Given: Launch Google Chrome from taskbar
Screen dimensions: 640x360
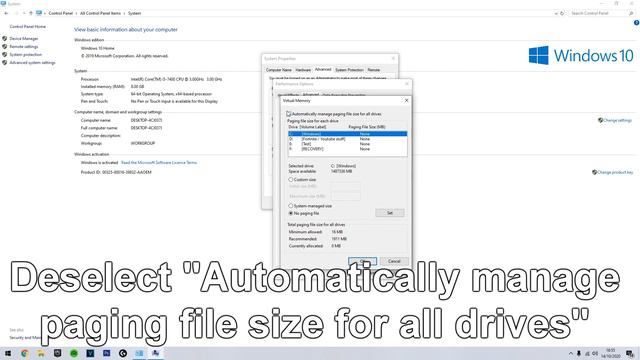Looking at the screenshot, I should click(24, 353).
